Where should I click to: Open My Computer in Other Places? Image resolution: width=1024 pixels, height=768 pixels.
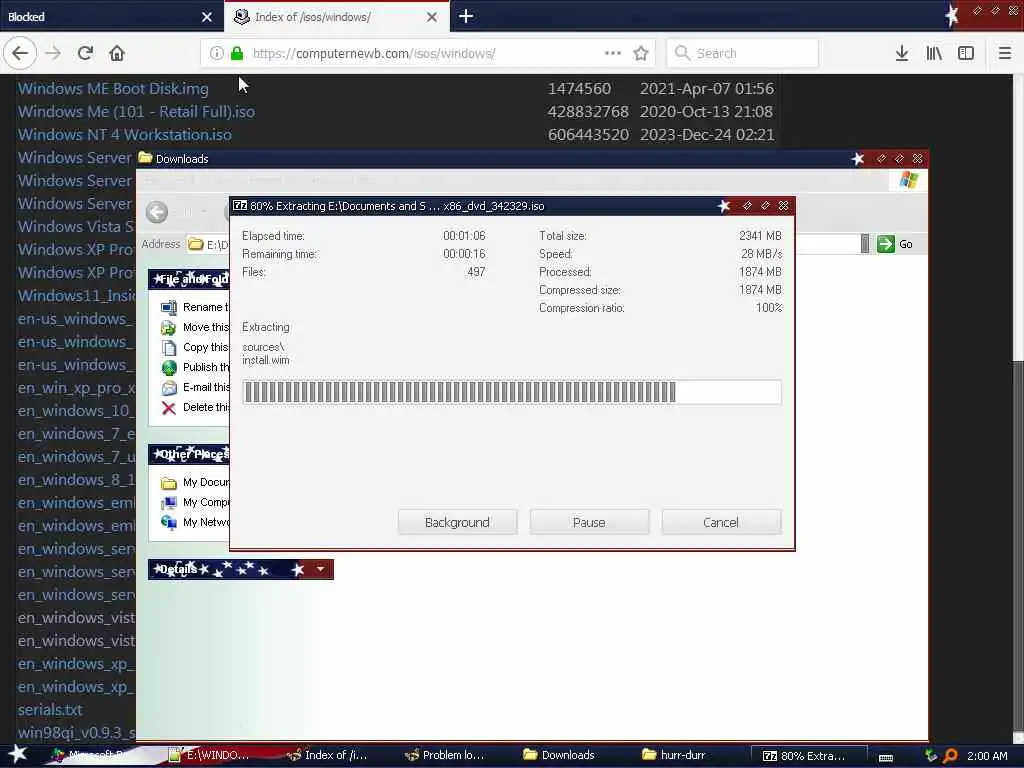(195, 502)
